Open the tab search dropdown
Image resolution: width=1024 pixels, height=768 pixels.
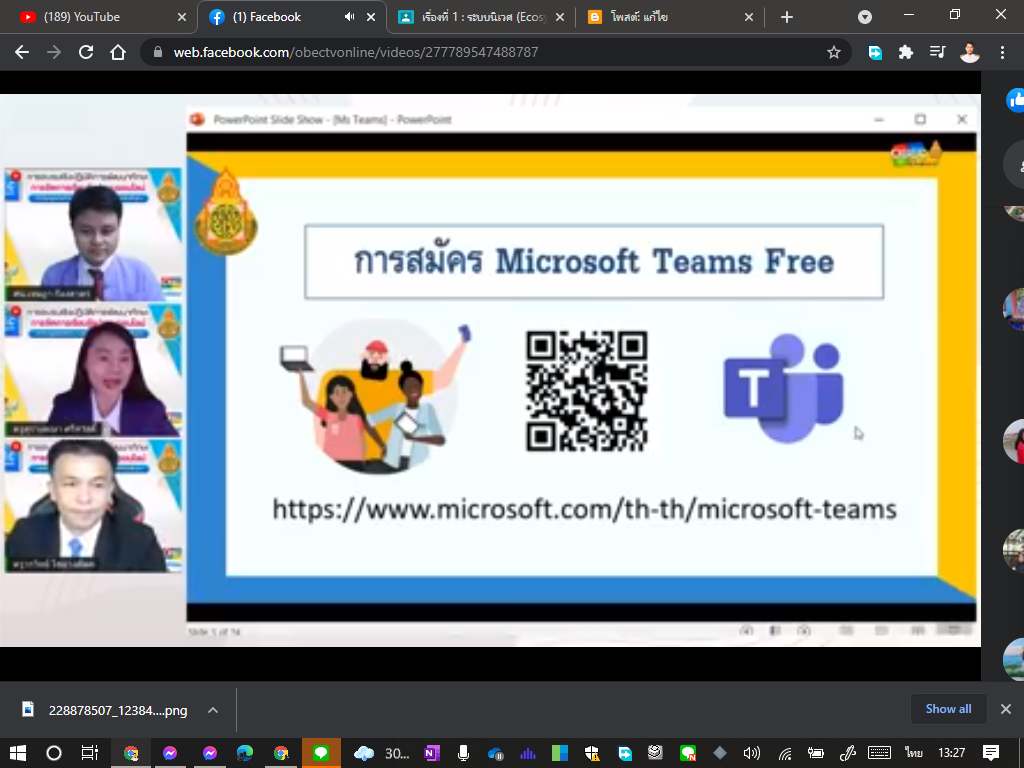[x=865, y=17]
